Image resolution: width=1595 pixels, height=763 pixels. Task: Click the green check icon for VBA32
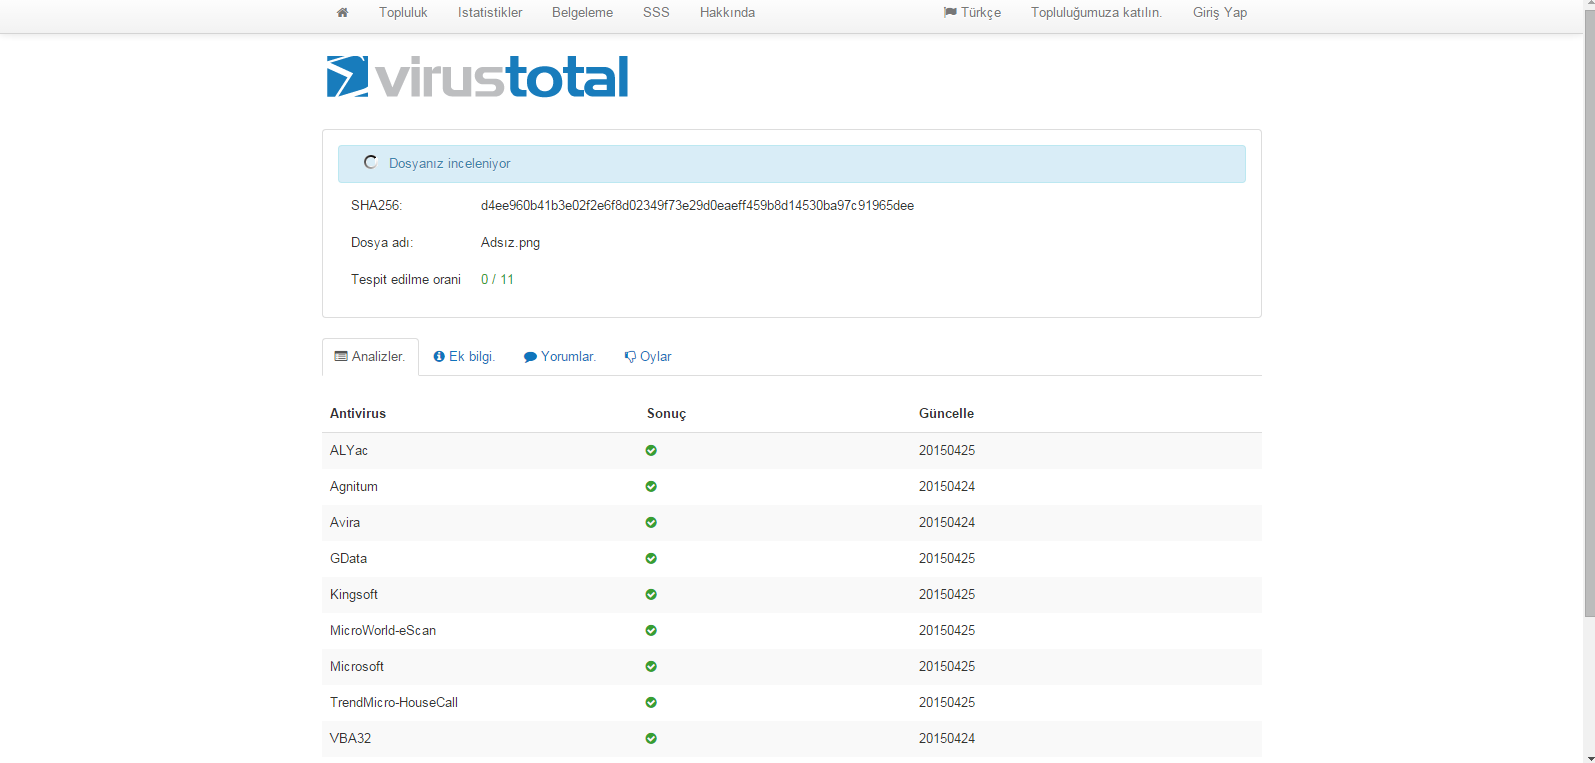pos(651,739)
